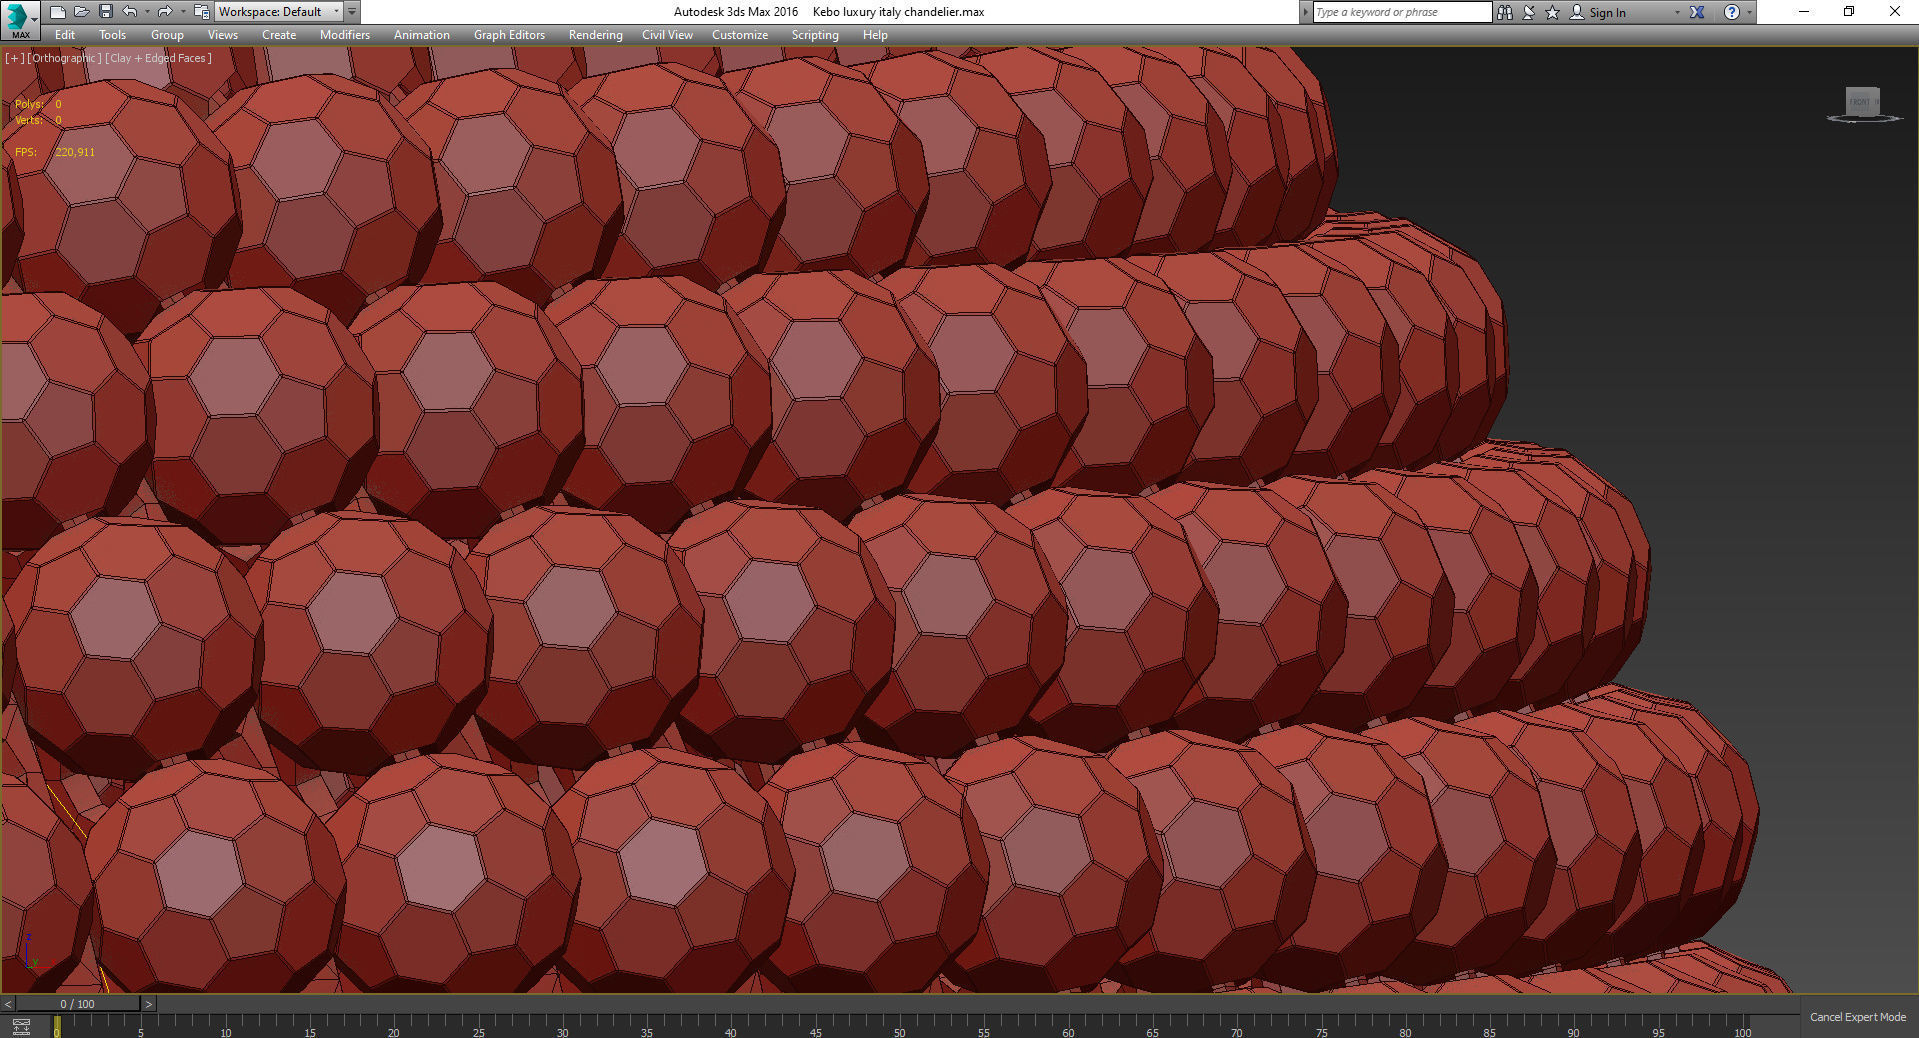Click the Open File folder icon
Image resolution: width=1919 pixels, height=1038 pixels.
pos(82,12)
